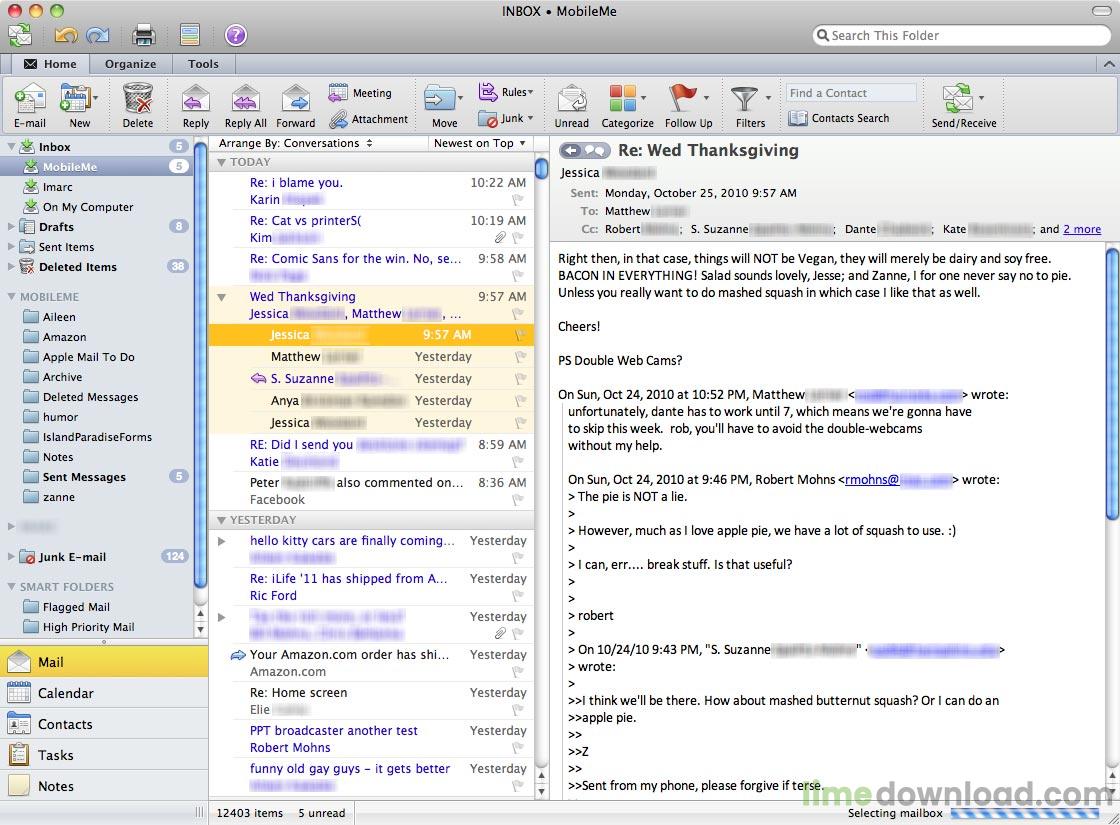Image resolution: width=1120 pixels, height=825 pixels.
Task: Switch to the Organize ribbon tab
Action: pos(131,64)
